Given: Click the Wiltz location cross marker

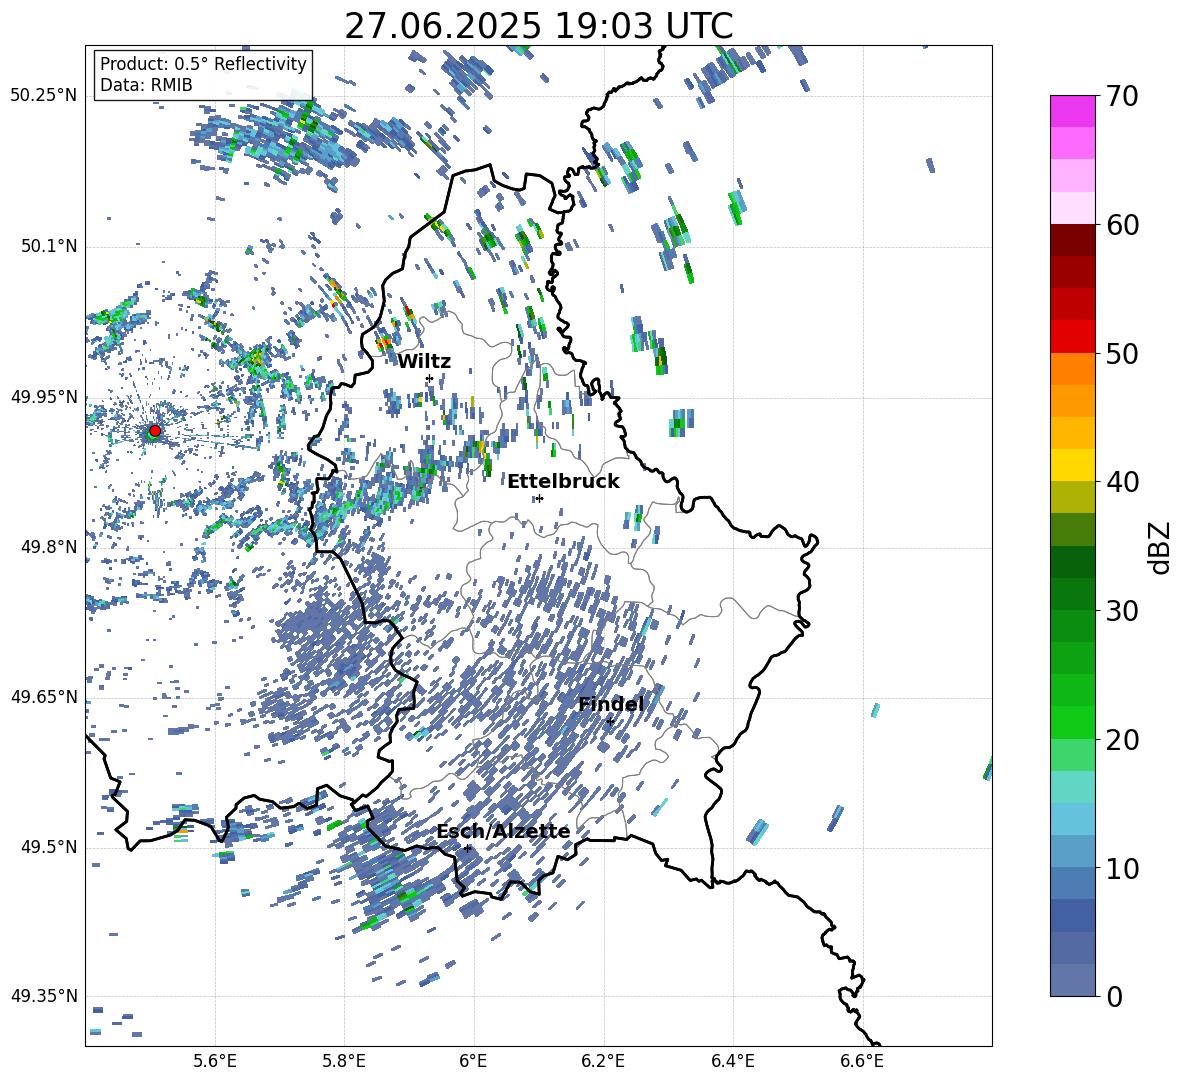Looking at the screenshot, I should pyautogui.click(x=430, y=378).
